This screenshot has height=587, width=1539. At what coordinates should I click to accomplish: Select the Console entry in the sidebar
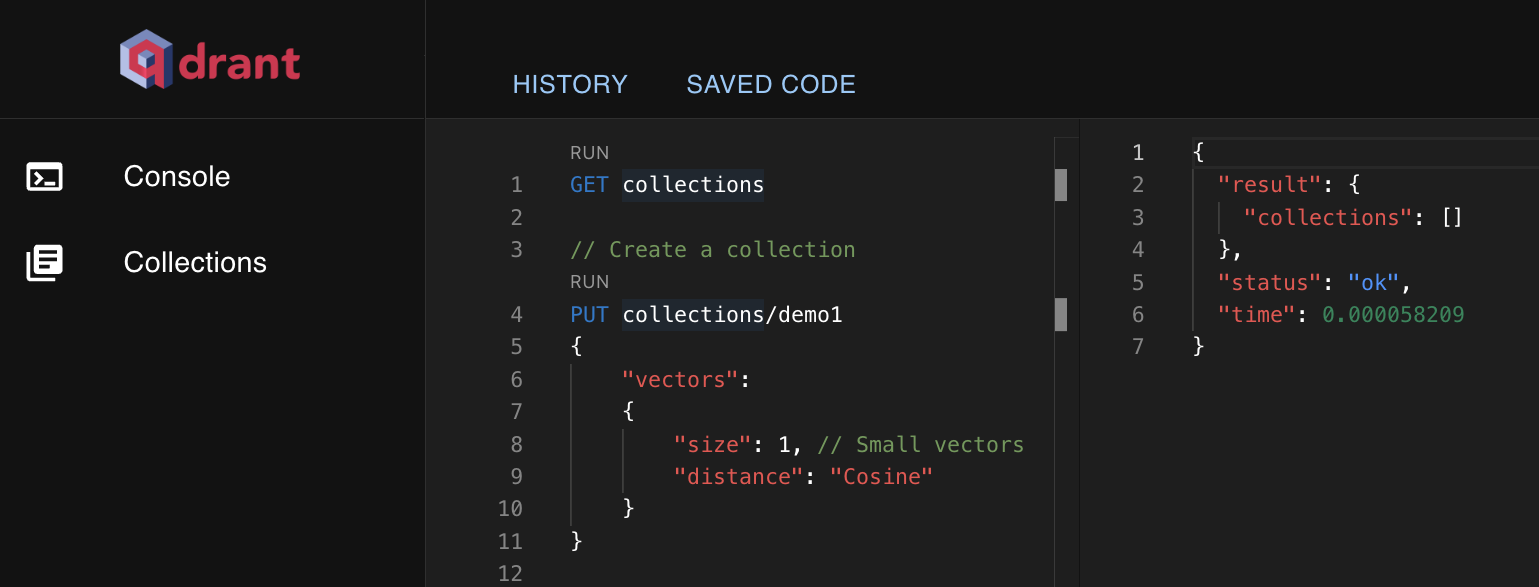[176, 176]
